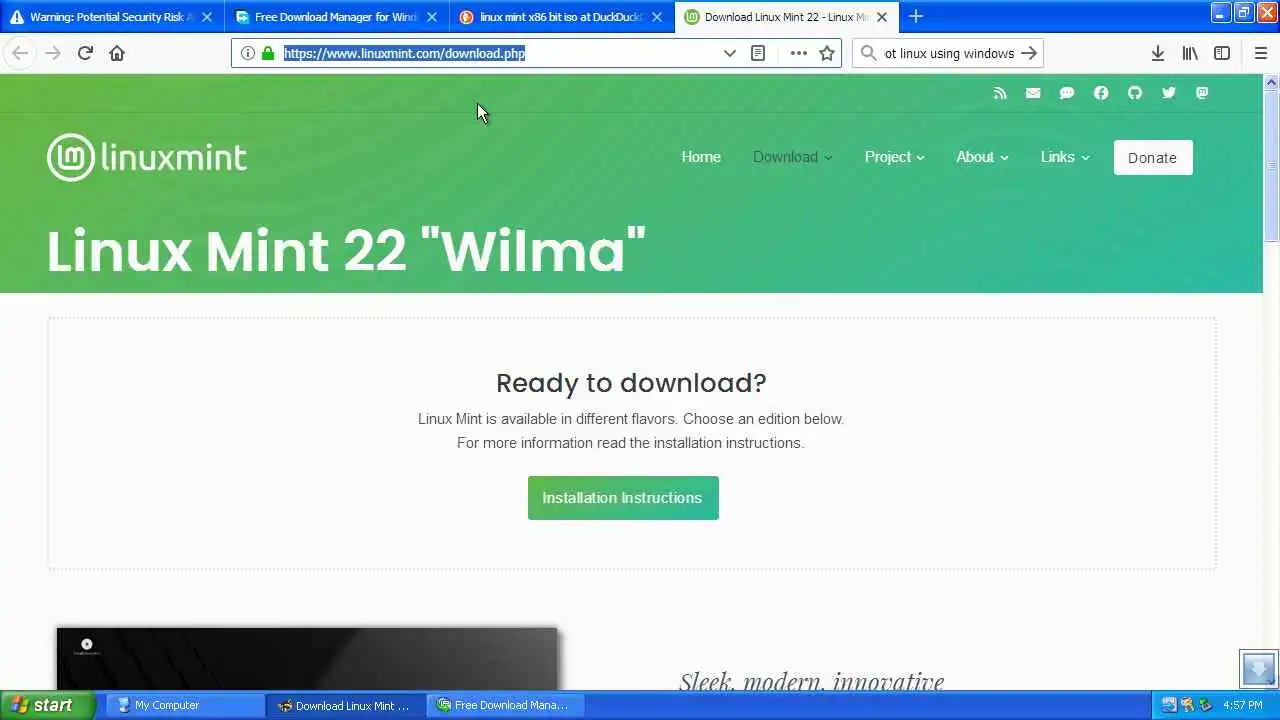Open a new tab with plus
This screenshot has height=720, width=1280.
[916, 16]
